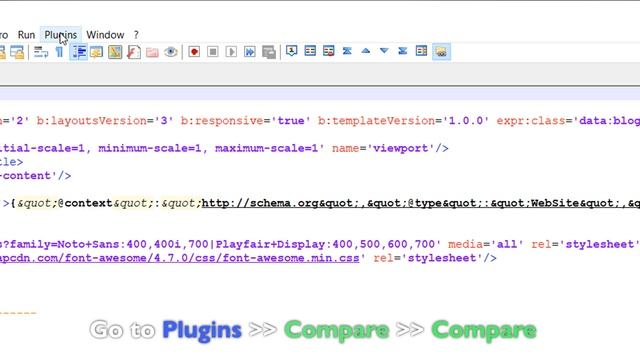Click rel='stylesheet' after font-awesome link
This screenshot has width=640, height=360.
tap(428, 258)
